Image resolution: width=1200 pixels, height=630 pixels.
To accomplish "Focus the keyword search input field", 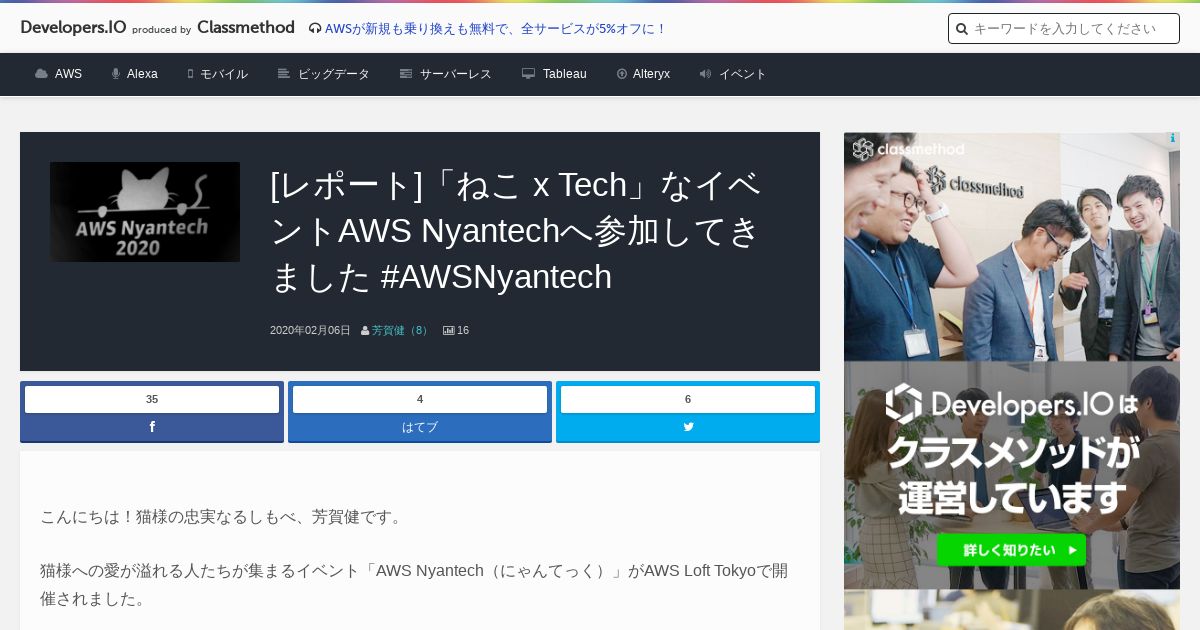I will 1064,29.
